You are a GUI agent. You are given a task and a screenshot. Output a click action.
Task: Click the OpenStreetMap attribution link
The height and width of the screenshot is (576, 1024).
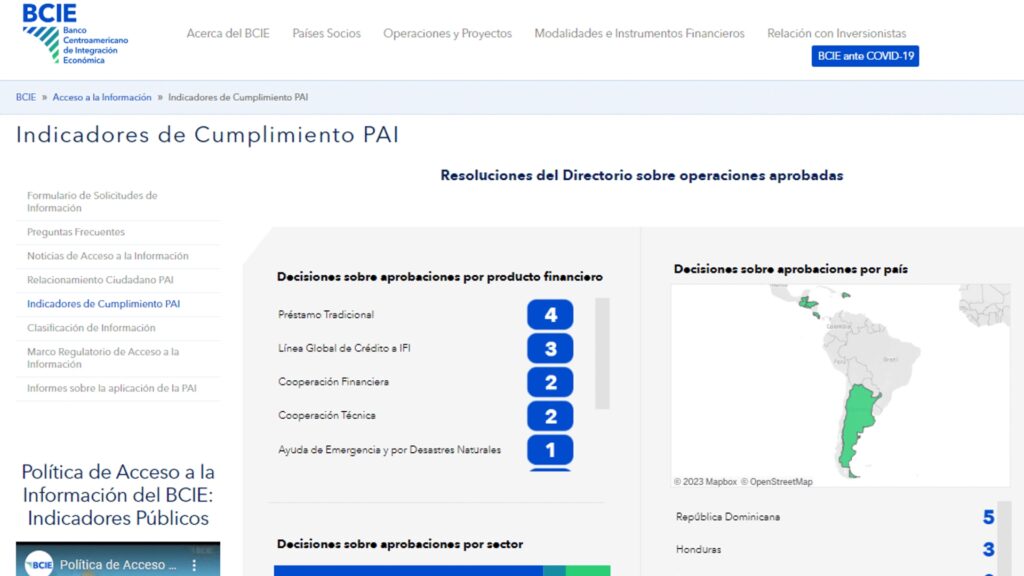click(780, 481)
